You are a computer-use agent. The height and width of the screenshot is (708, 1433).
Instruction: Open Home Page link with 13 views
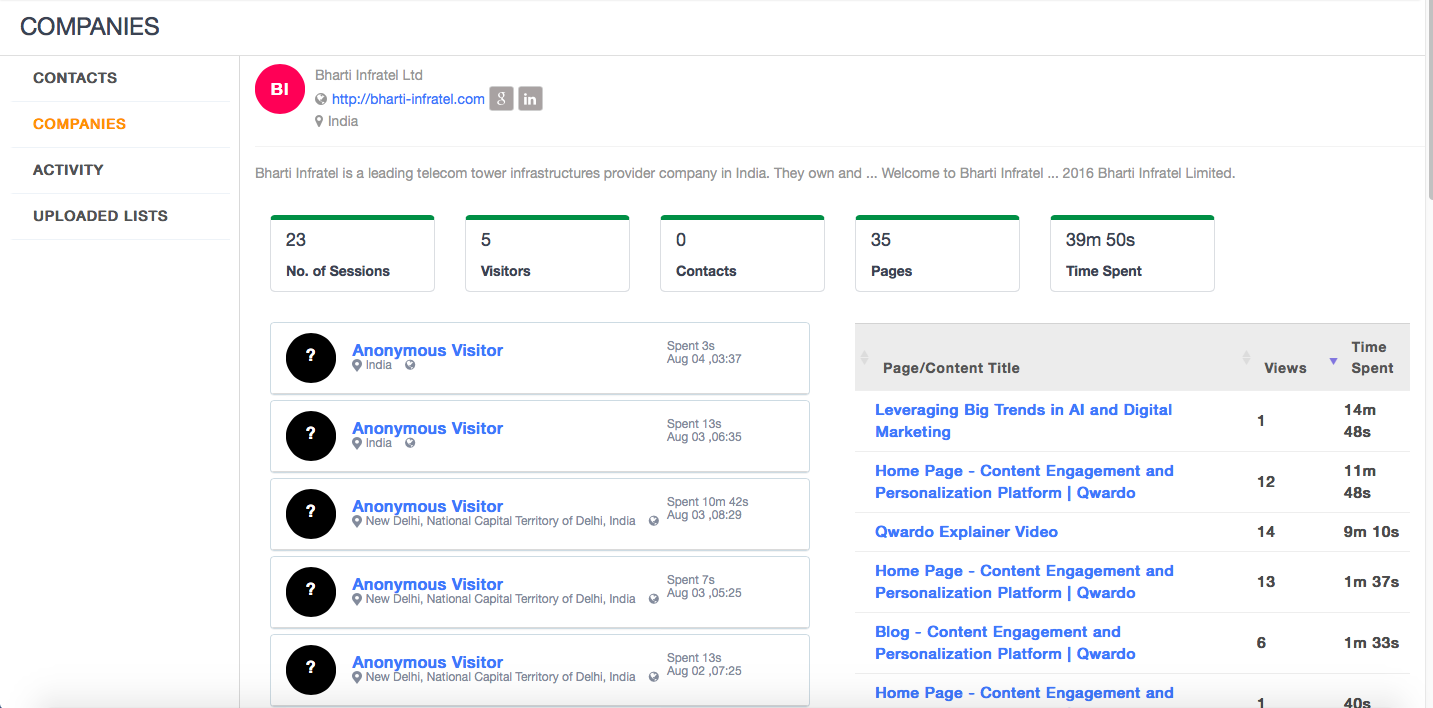point(1024,582)
